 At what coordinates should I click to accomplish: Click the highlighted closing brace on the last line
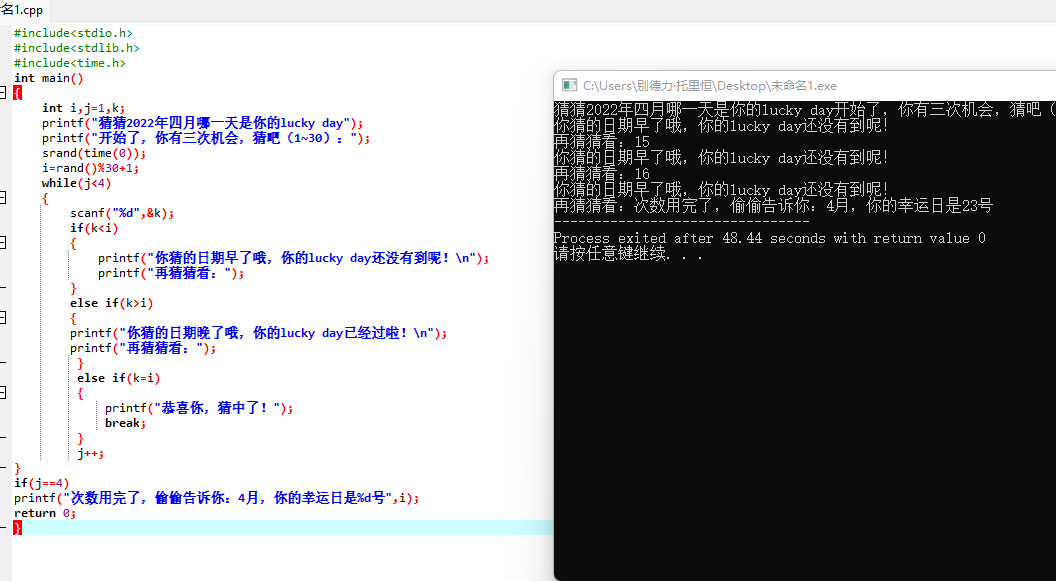(x=18, y=528)
